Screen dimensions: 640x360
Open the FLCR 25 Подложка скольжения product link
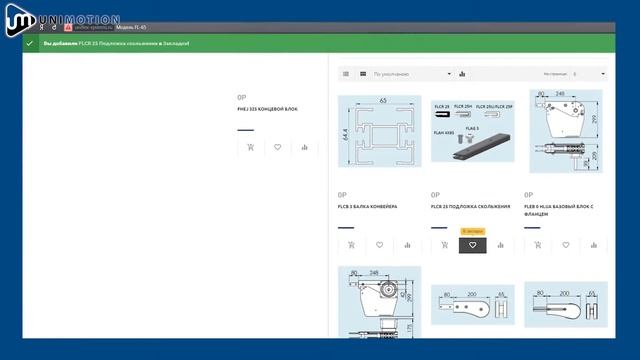coord(470,207)
